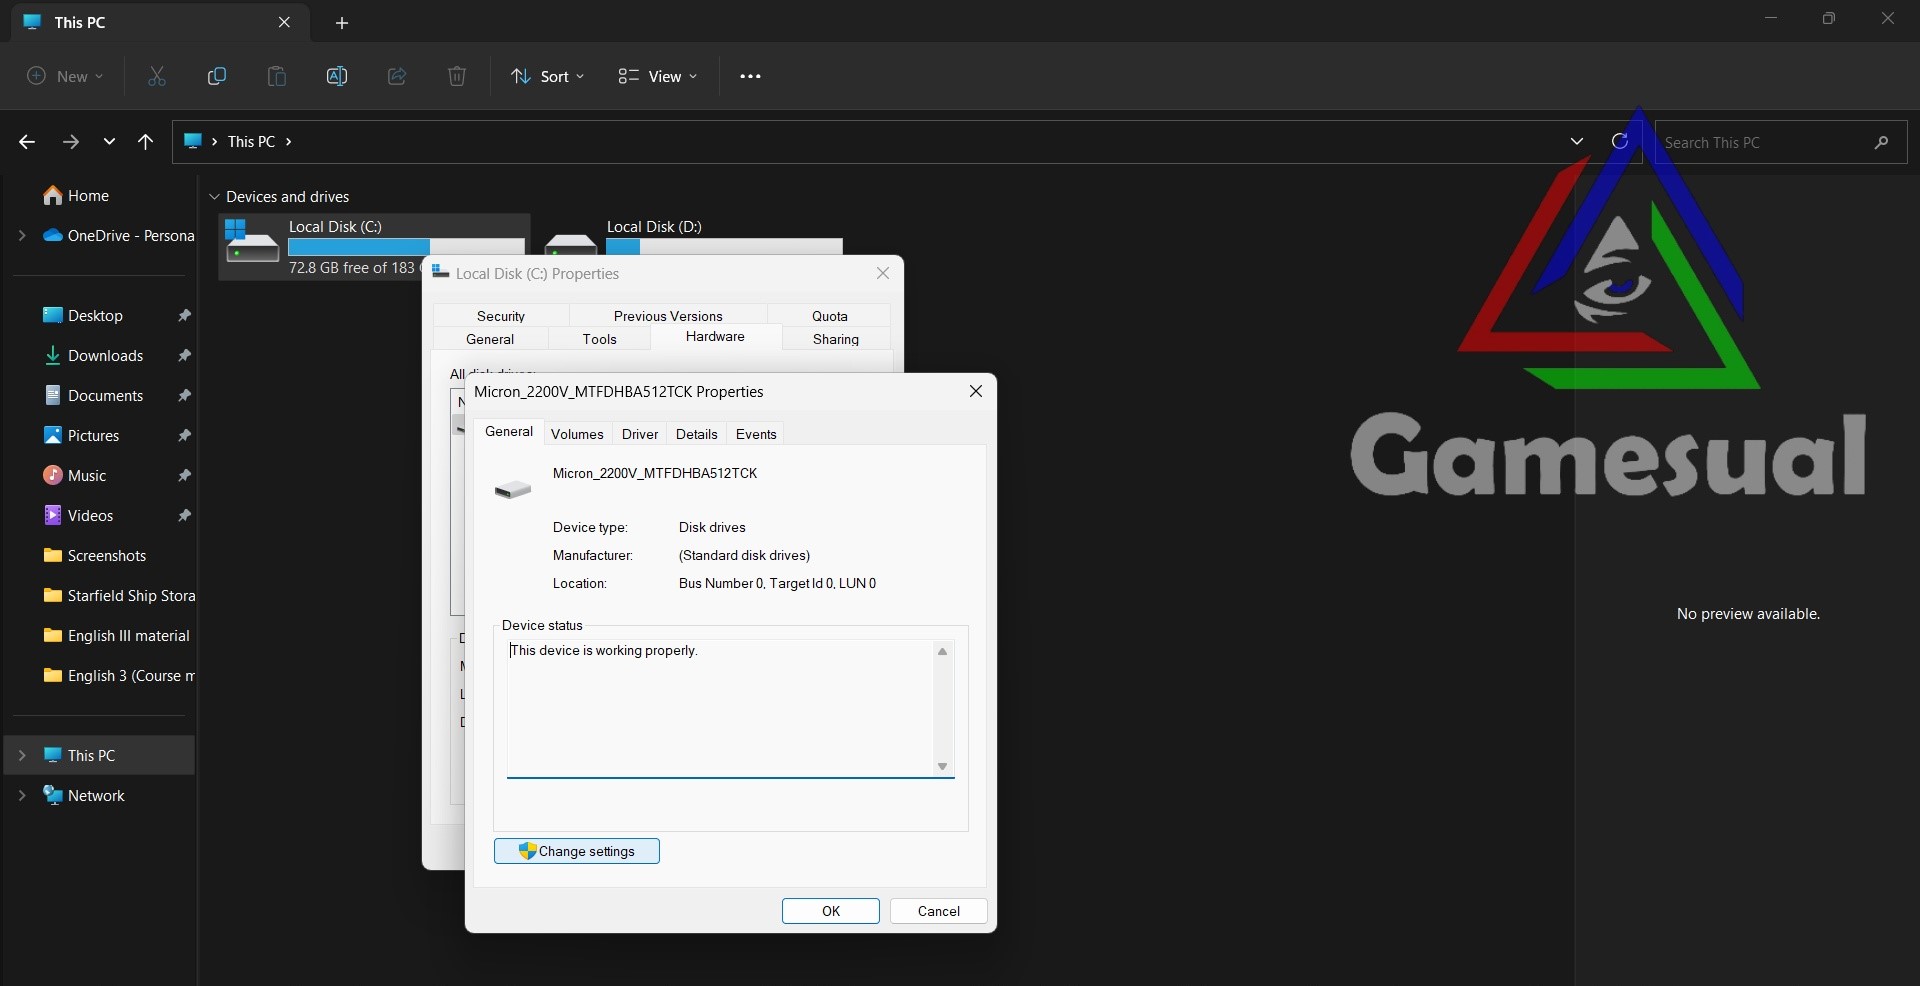Open English III material folder
The image size is (1920, 986).
[116, 636]
